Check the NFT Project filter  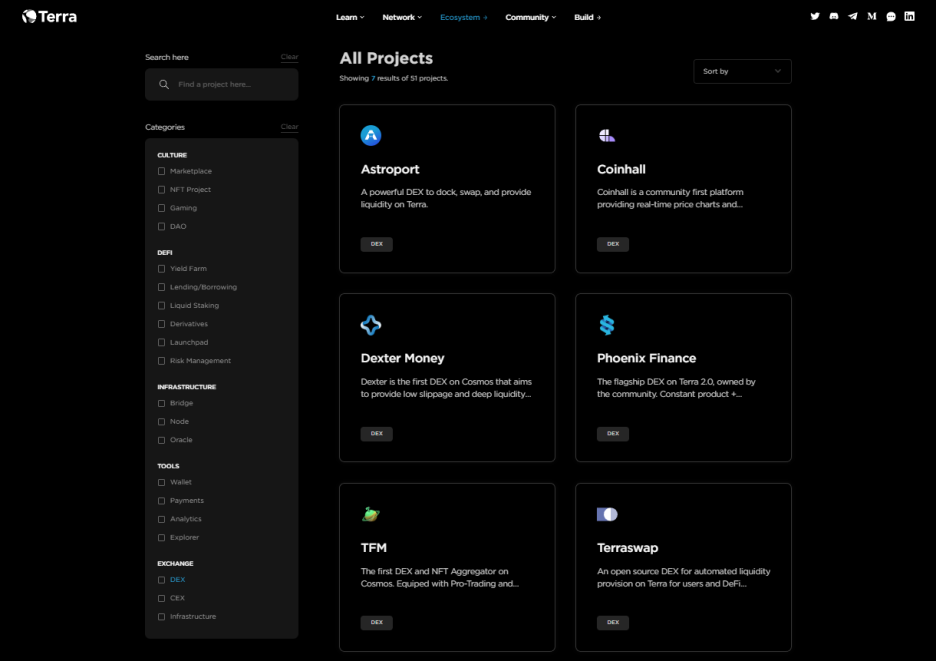tap(161, 190)
